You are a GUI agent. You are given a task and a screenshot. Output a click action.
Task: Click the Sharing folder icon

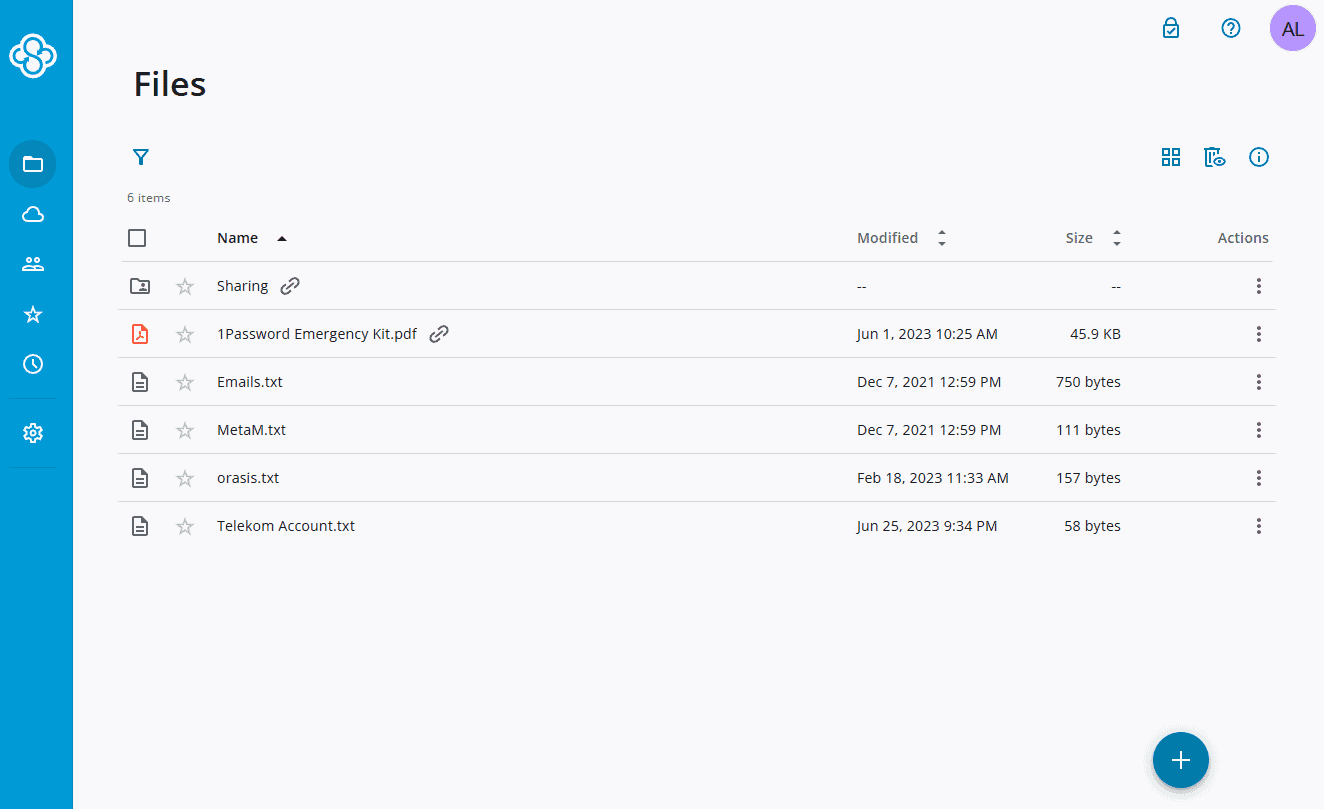pyautogui.click(x=140, y=286)
